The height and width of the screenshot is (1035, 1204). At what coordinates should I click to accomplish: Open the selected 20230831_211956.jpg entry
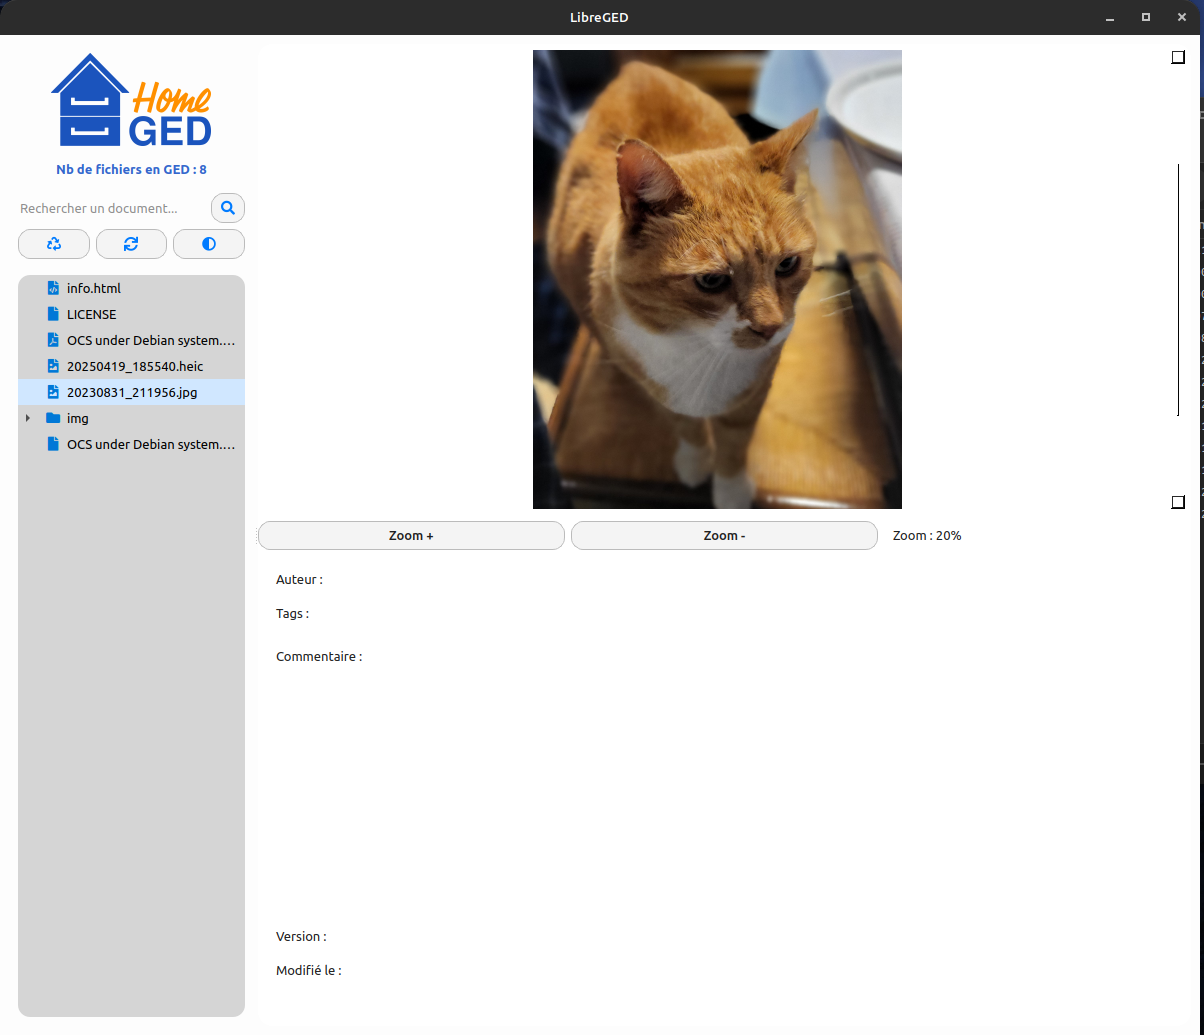pos(131,392)
